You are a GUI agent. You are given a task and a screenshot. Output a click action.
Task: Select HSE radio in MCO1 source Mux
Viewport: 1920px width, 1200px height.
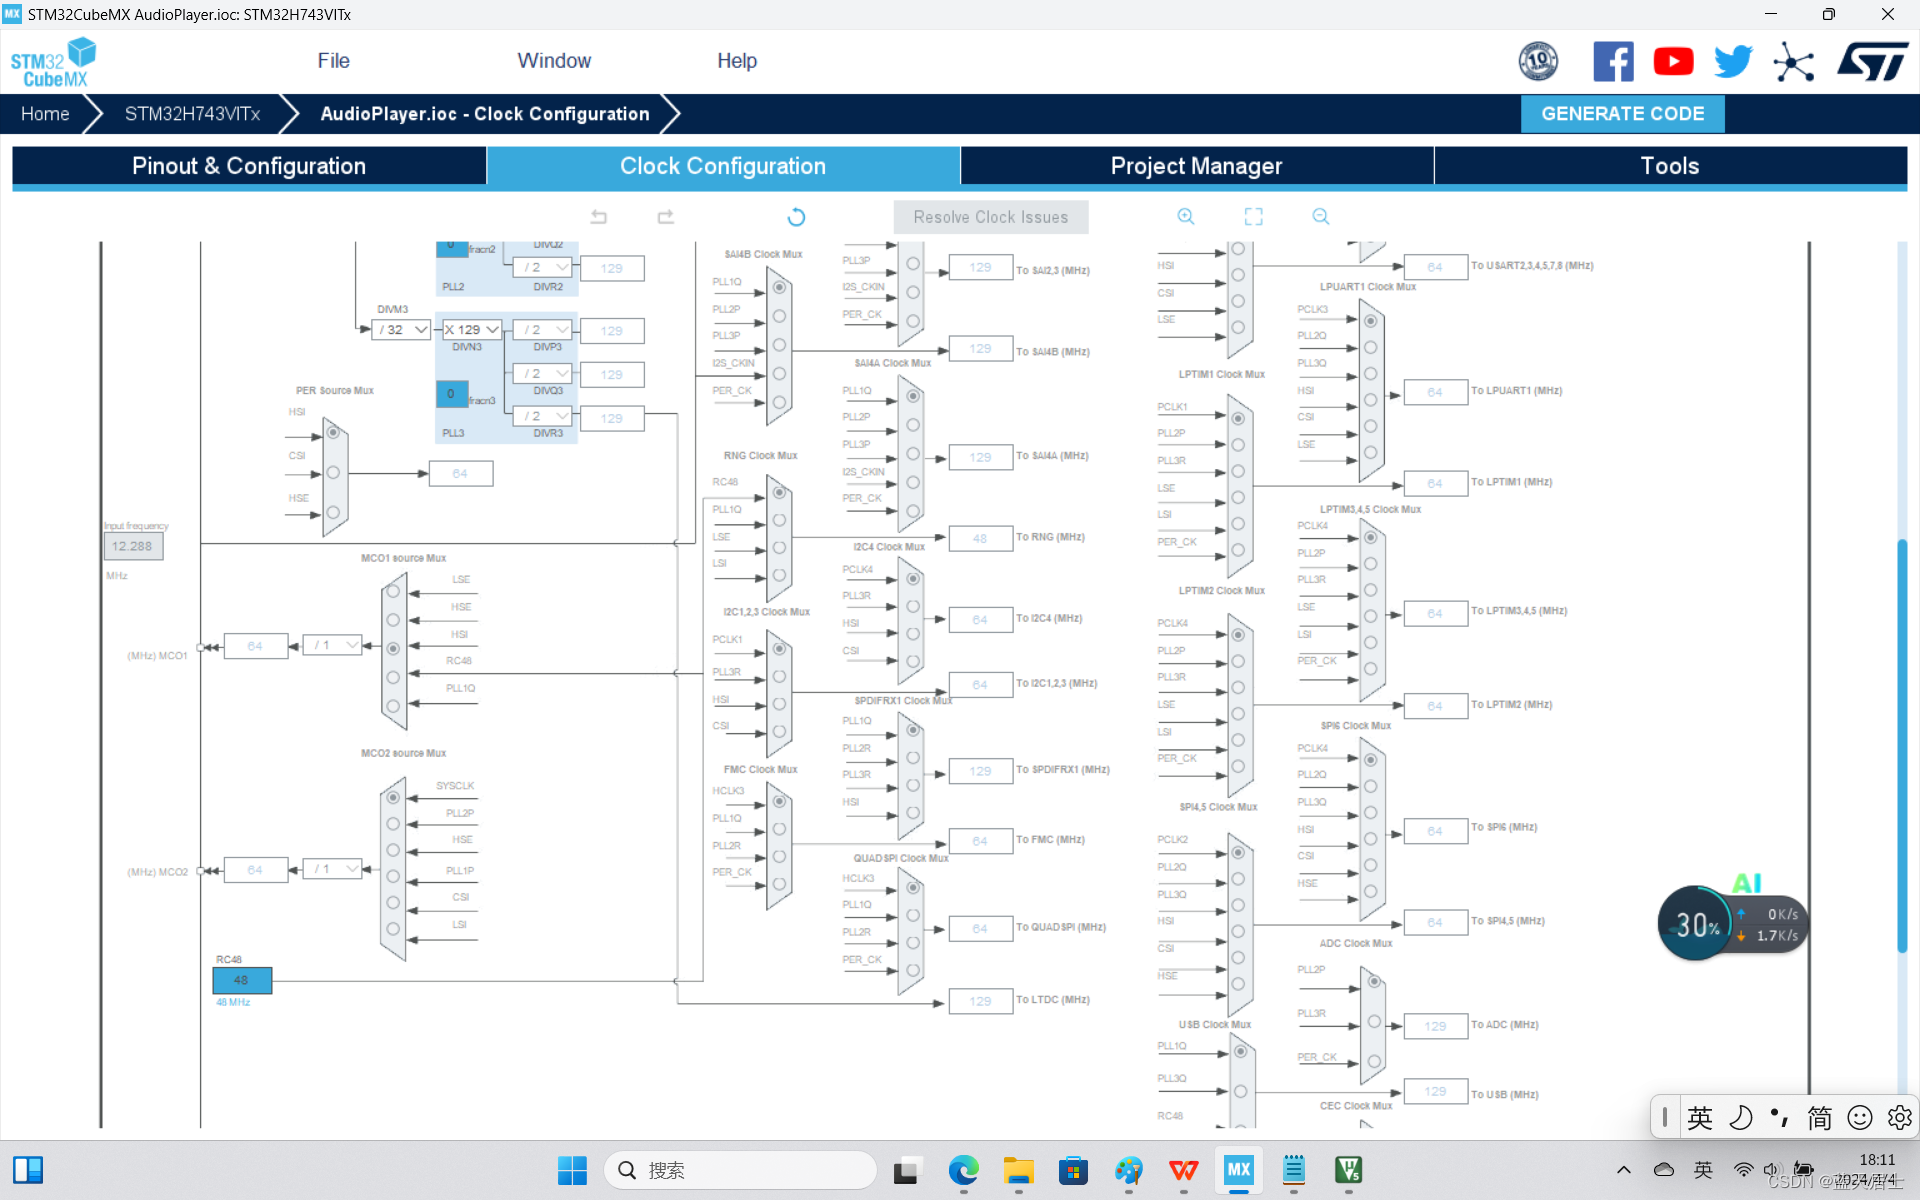(x=393, y=620)
